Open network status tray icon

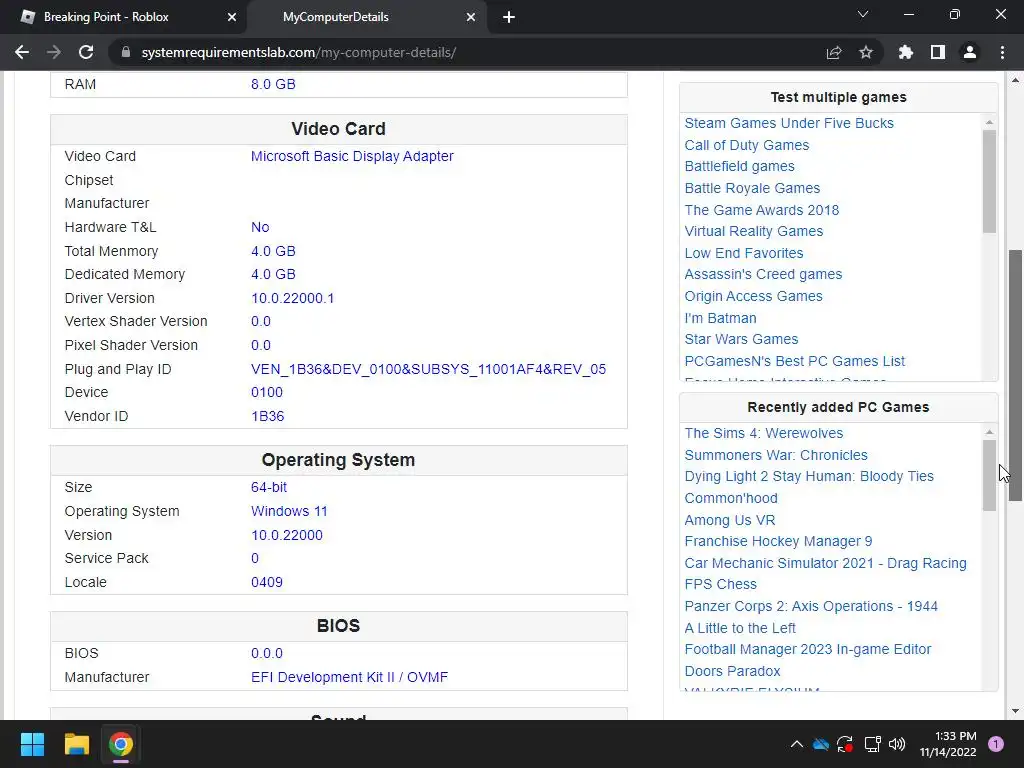872,744
